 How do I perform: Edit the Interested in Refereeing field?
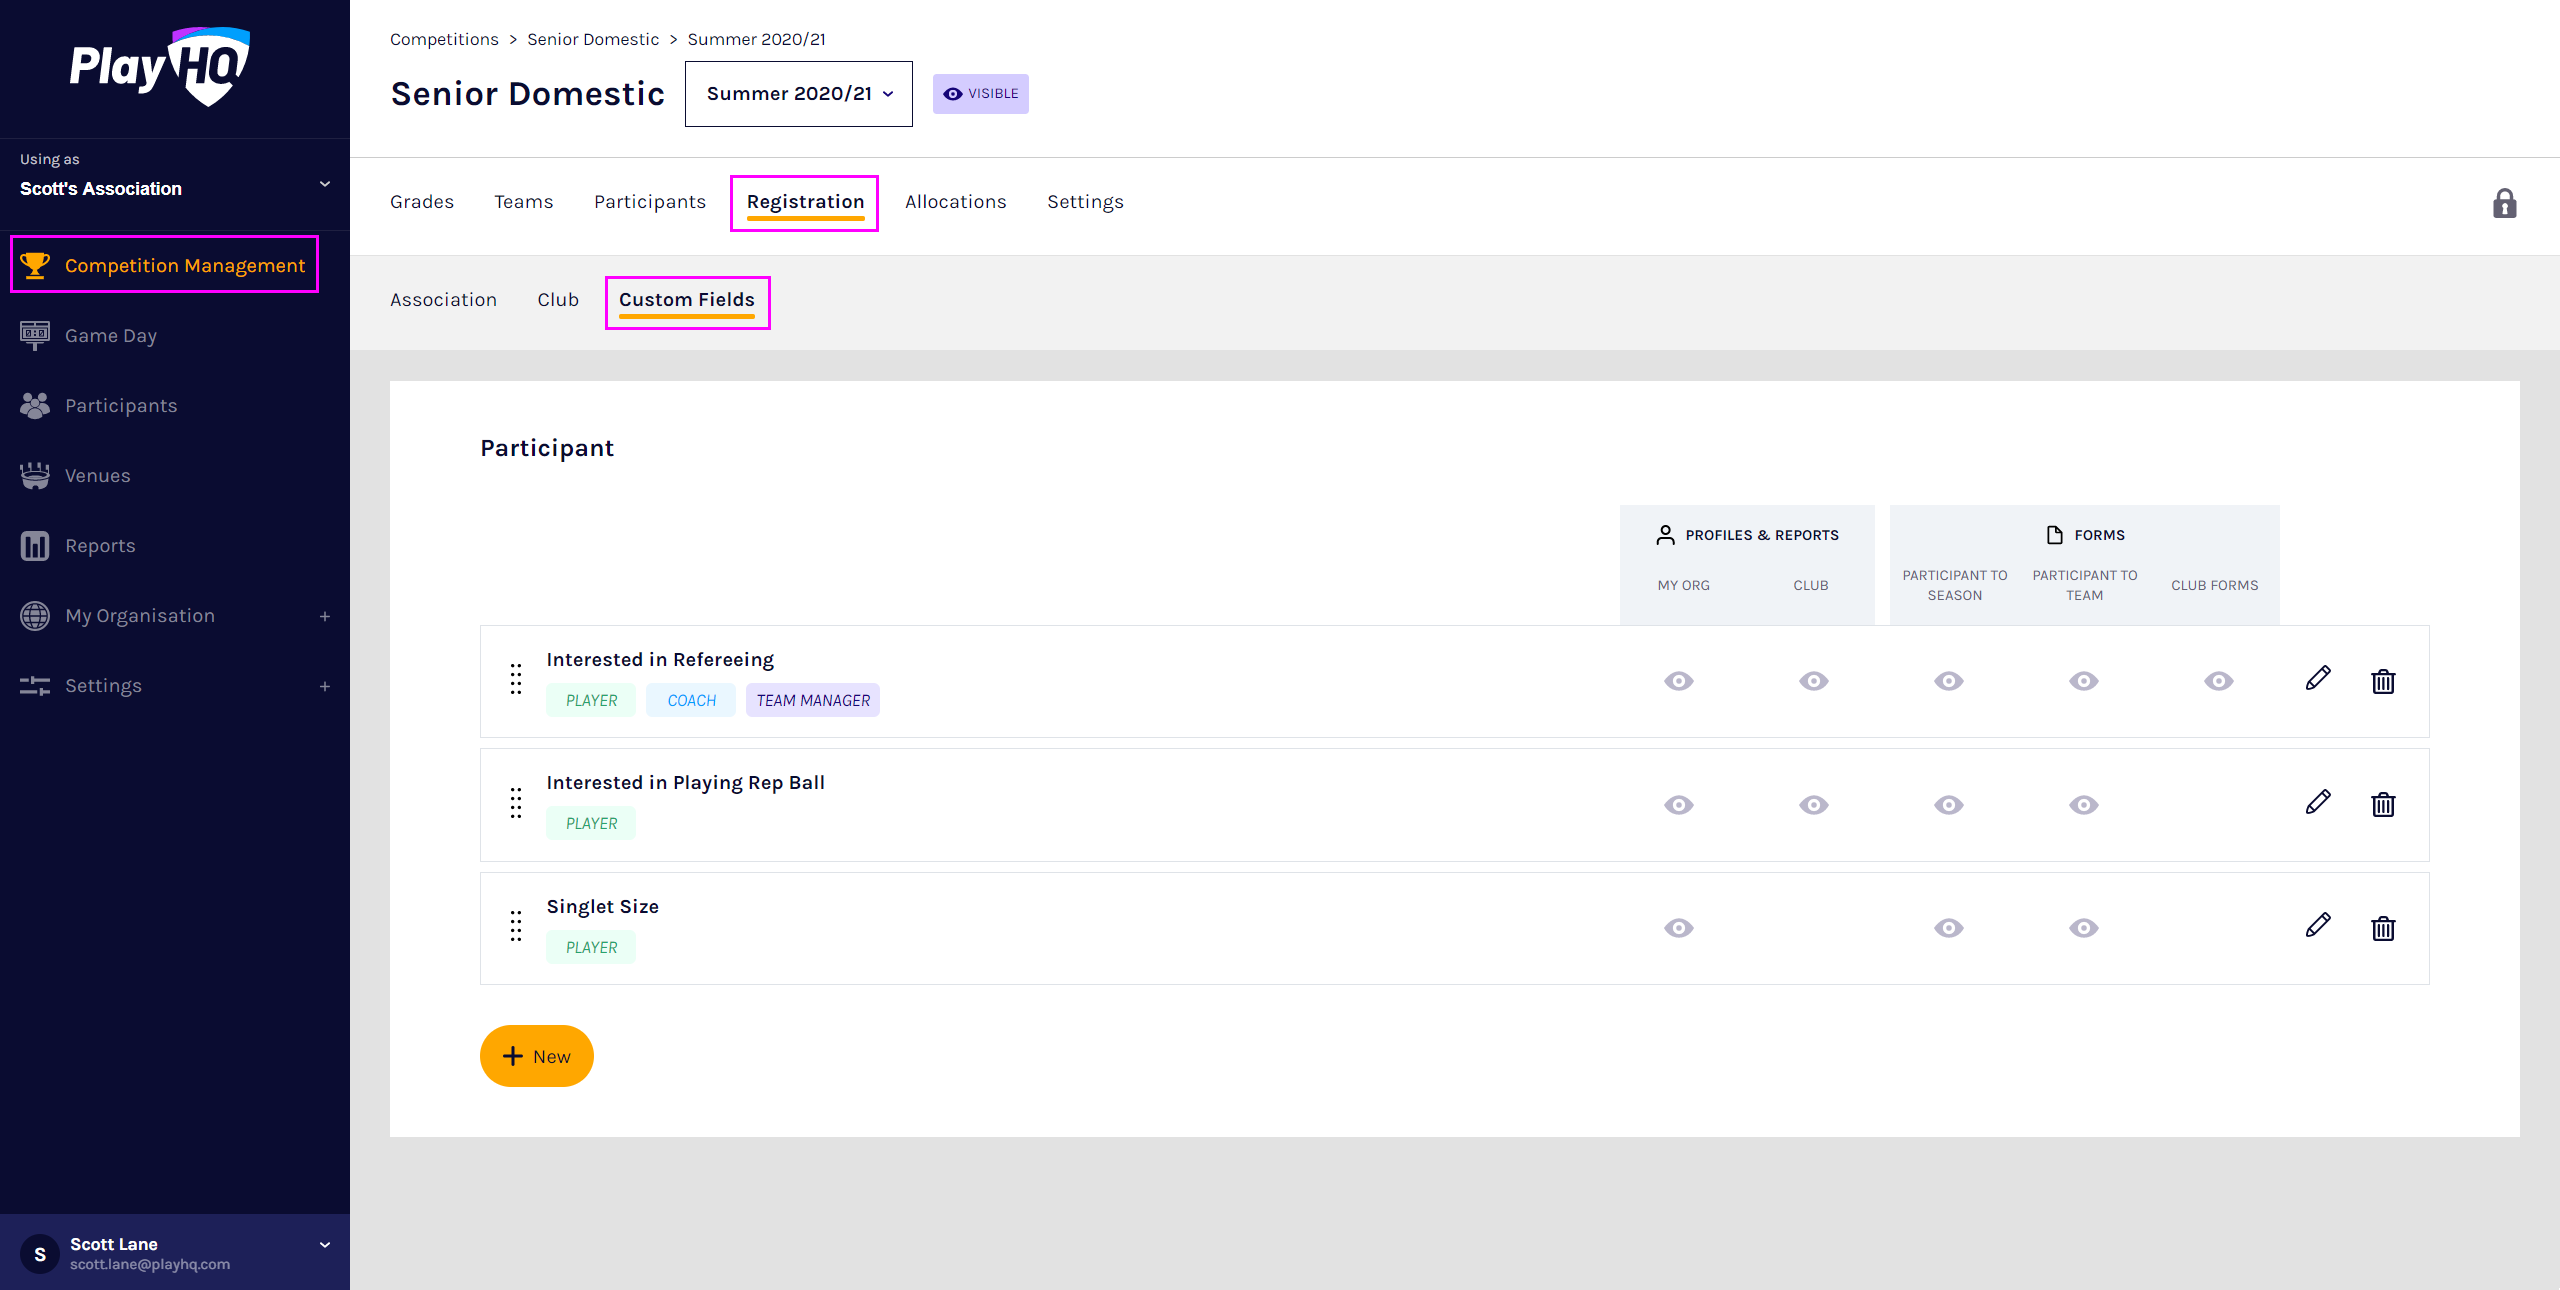tap(2318, 679)
